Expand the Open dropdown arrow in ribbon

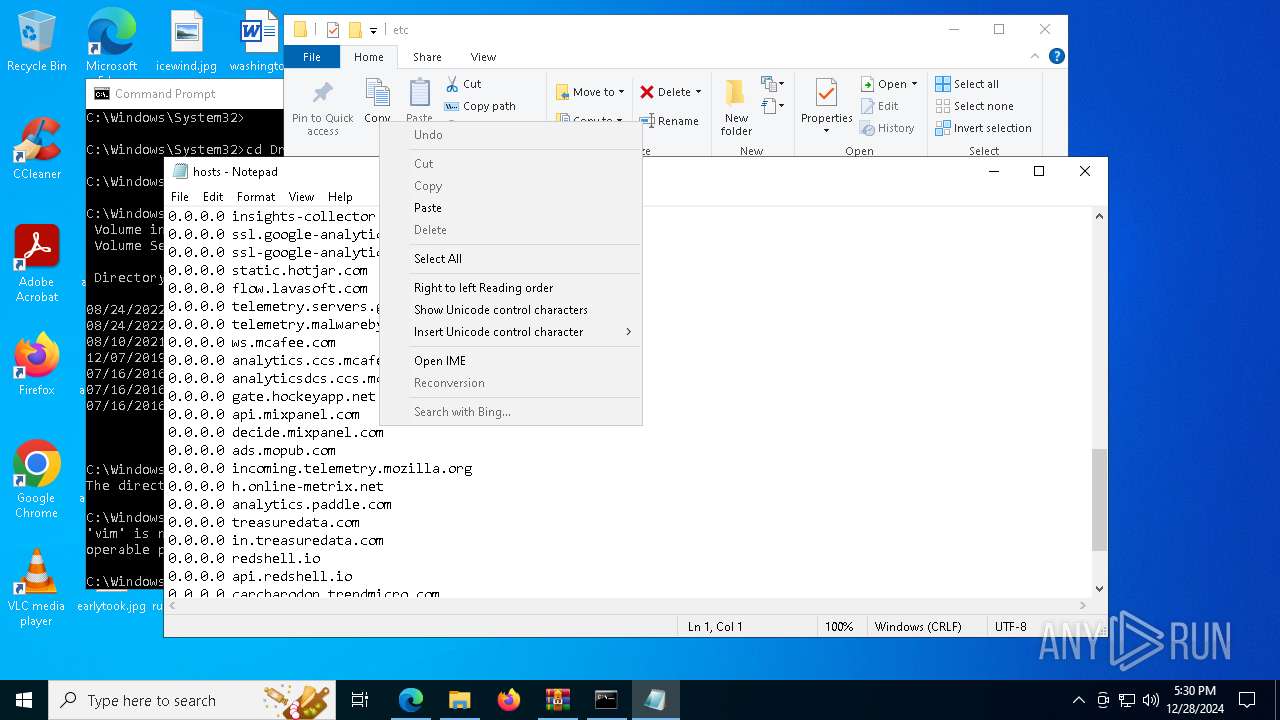click(914, 84)
